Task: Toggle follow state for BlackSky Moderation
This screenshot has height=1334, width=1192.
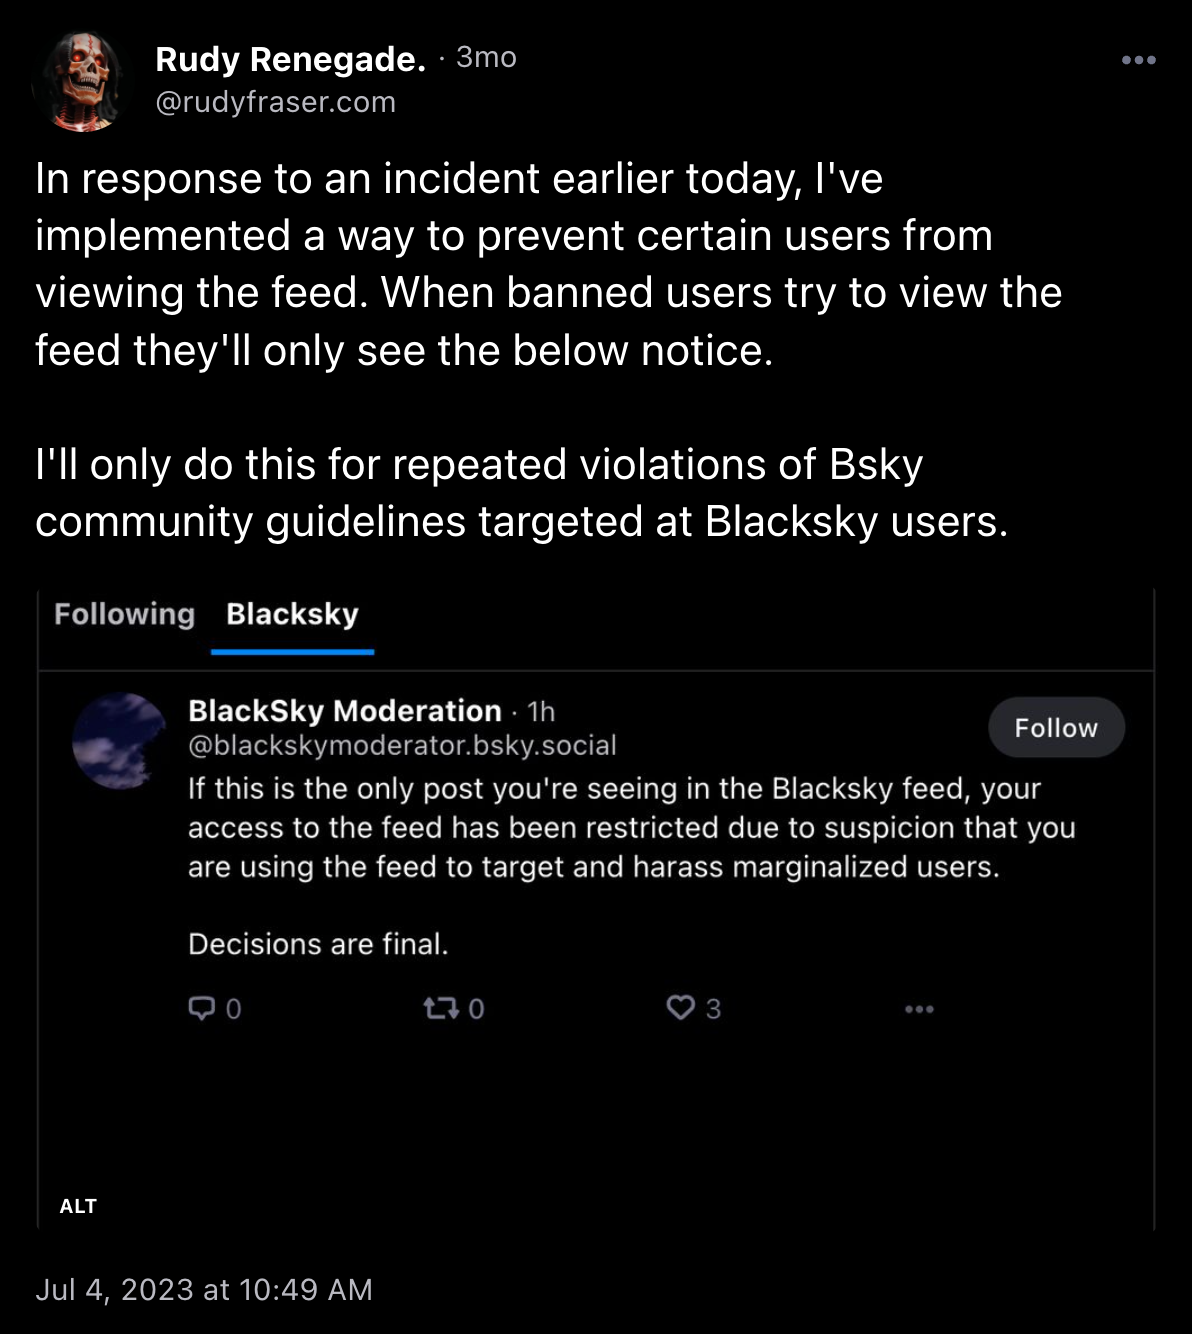Action: 1056,728
